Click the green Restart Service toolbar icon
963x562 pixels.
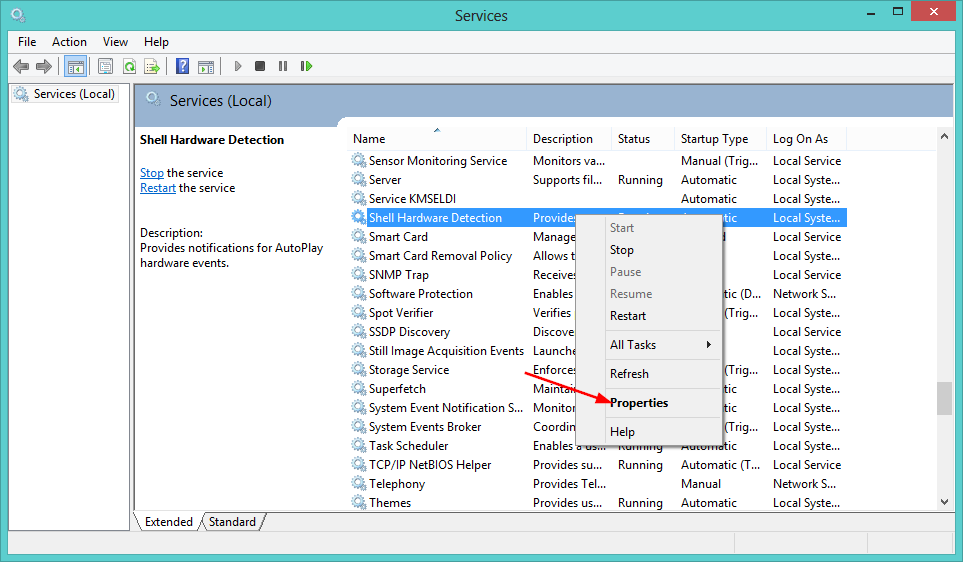[306, 67]
